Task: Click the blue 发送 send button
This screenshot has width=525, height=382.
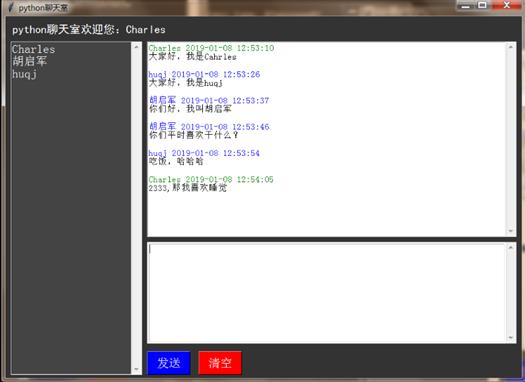Action: click(x=169, y=363)
